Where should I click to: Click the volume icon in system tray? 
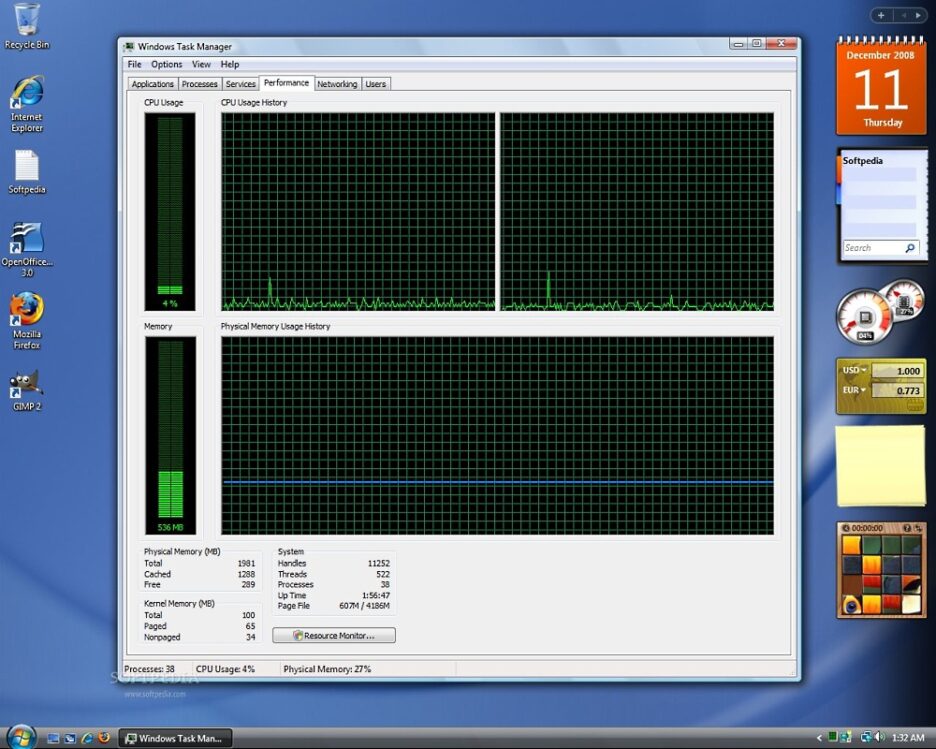coord(879,737)
